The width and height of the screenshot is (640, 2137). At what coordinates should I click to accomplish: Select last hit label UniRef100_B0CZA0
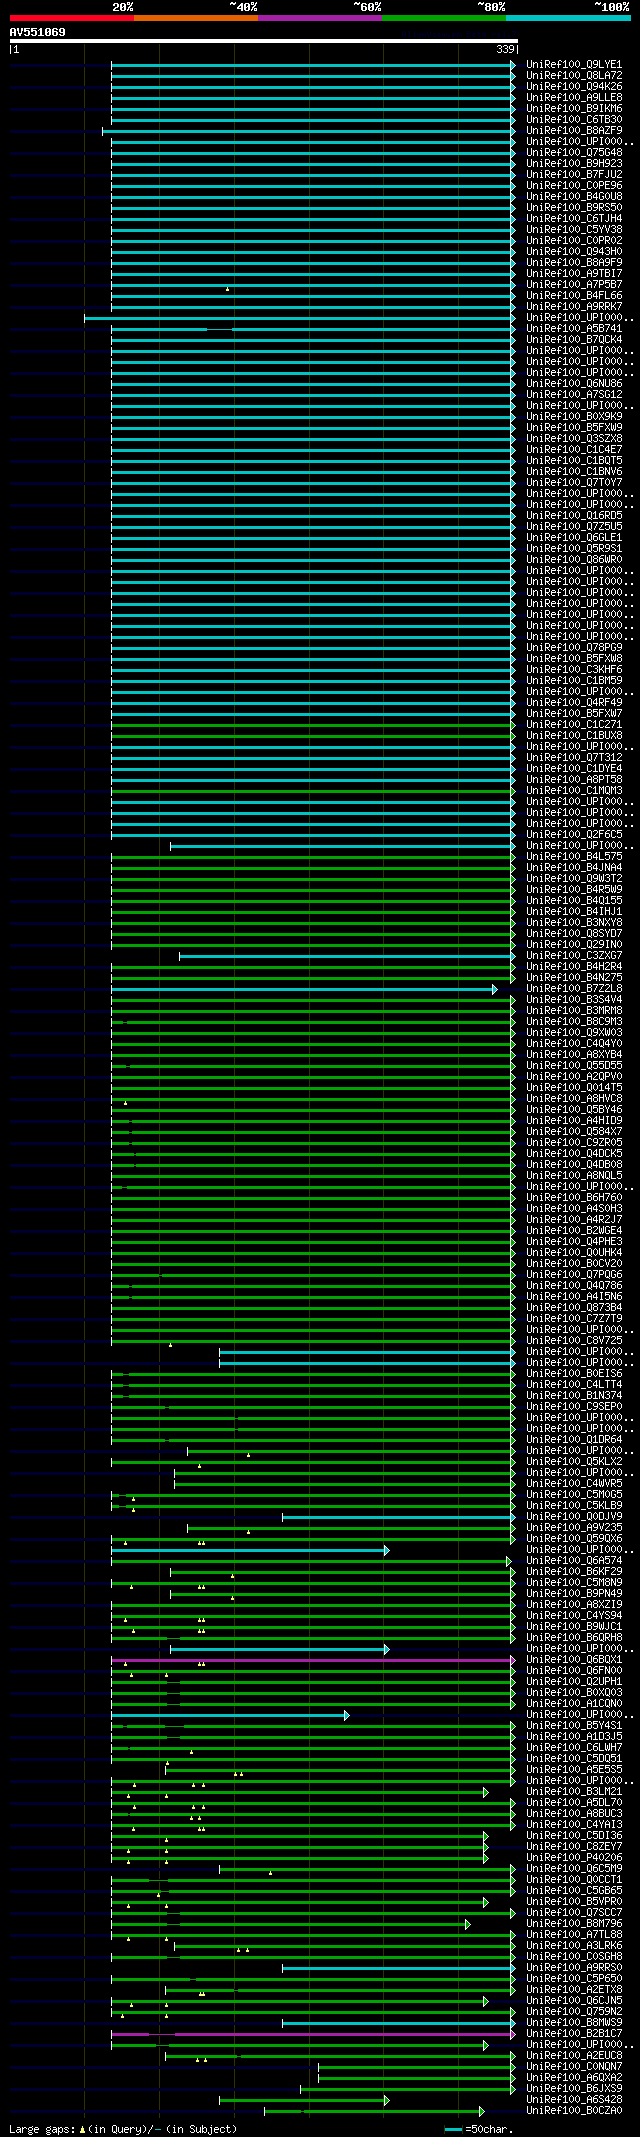pyautogui.click(x=574, y=2111)
